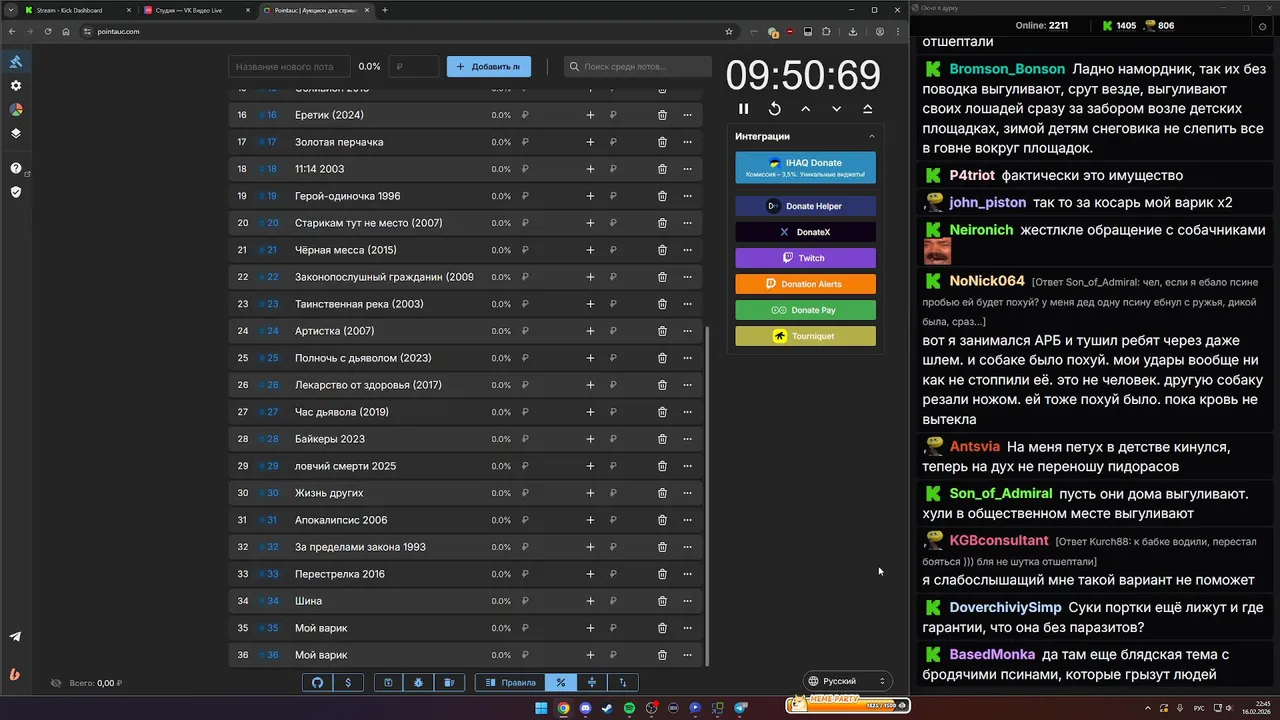Click bug report icon in bottom toolbar

tap(418, 682)
